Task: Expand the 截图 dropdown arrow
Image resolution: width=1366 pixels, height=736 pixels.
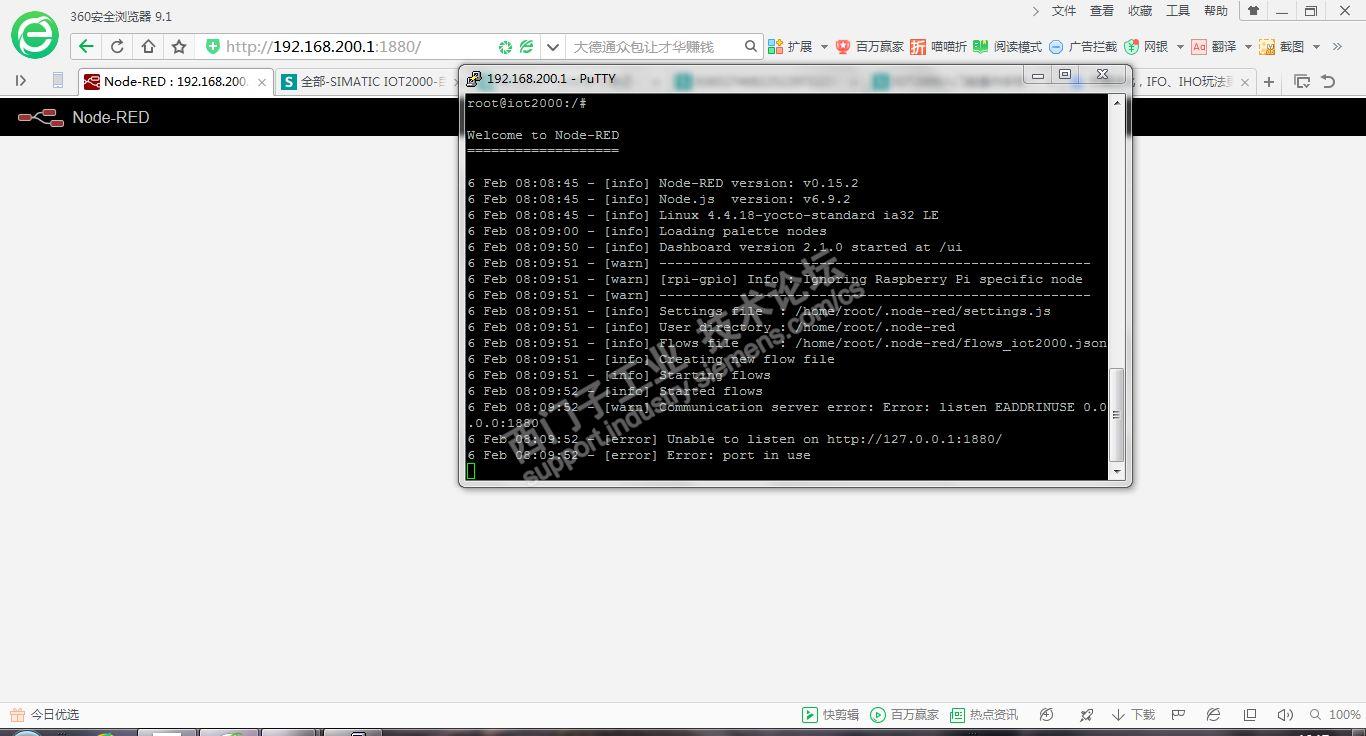Action: (x=1316, y=47)
